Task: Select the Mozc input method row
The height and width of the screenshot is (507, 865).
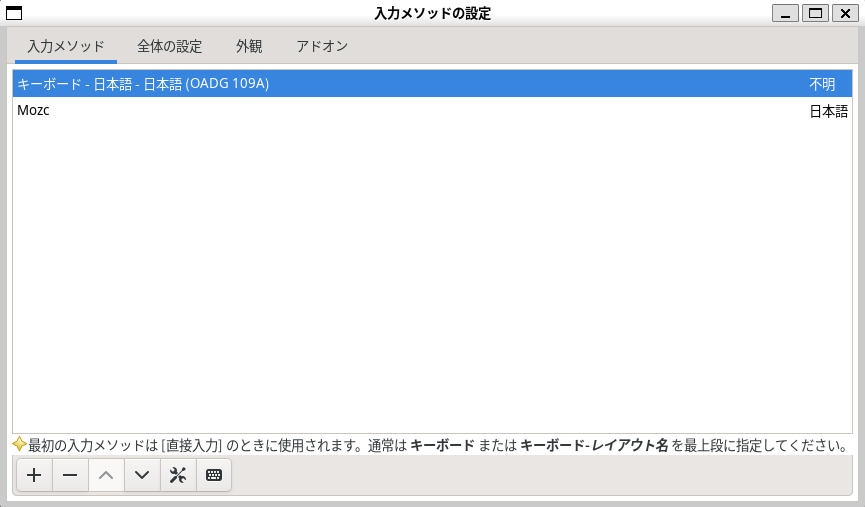Action: (x=432, y=110)
